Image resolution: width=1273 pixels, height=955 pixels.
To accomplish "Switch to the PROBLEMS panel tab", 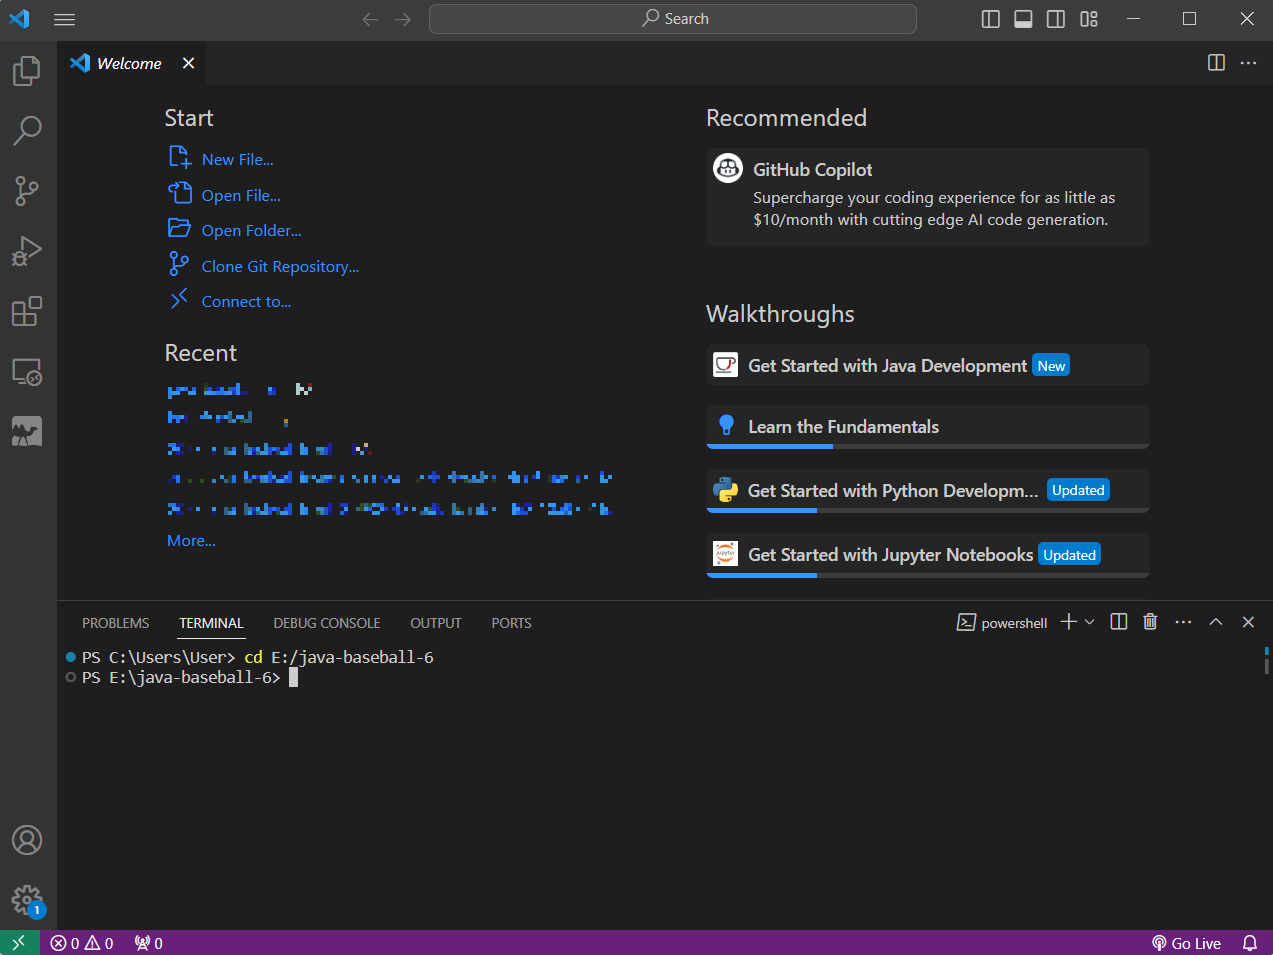I will coord(115,623).
